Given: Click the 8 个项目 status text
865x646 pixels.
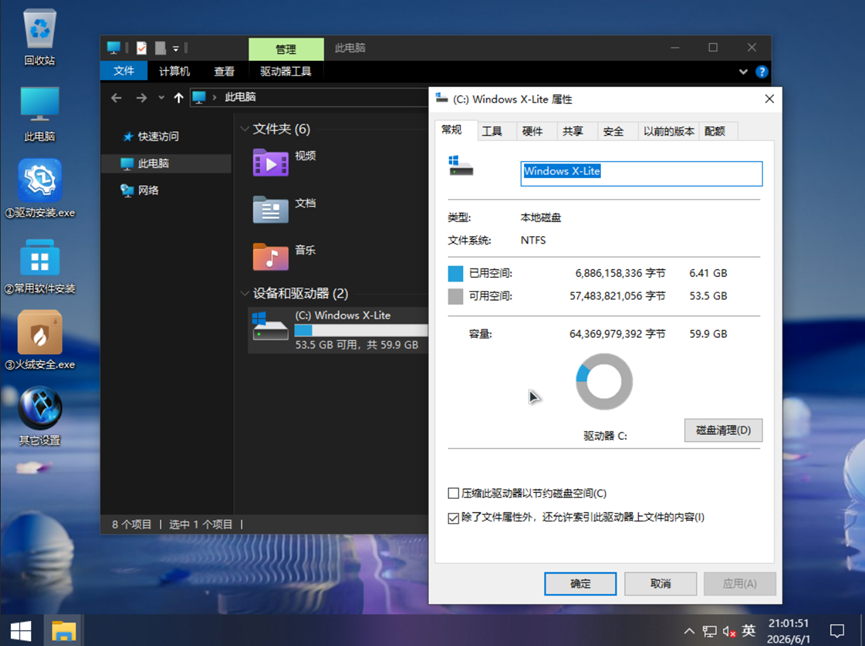Looking at the screenshot, I should pyautogui.click(x=132, y=524).
